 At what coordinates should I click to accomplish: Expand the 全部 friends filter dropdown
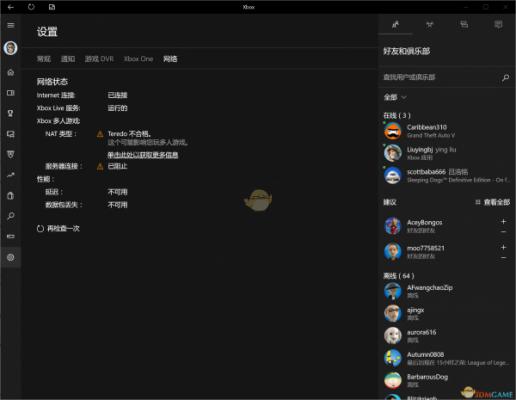(x=395, y=97)
